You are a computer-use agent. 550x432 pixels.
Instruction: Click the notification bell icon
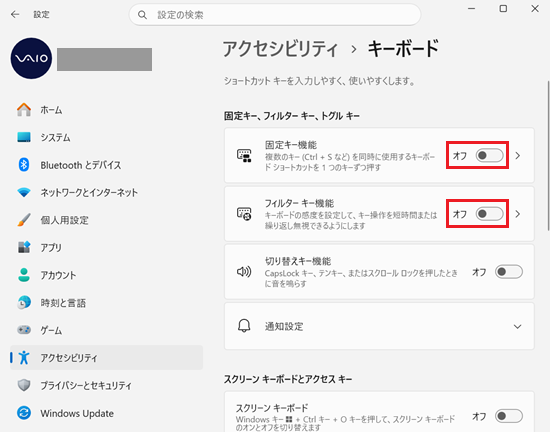244,326
